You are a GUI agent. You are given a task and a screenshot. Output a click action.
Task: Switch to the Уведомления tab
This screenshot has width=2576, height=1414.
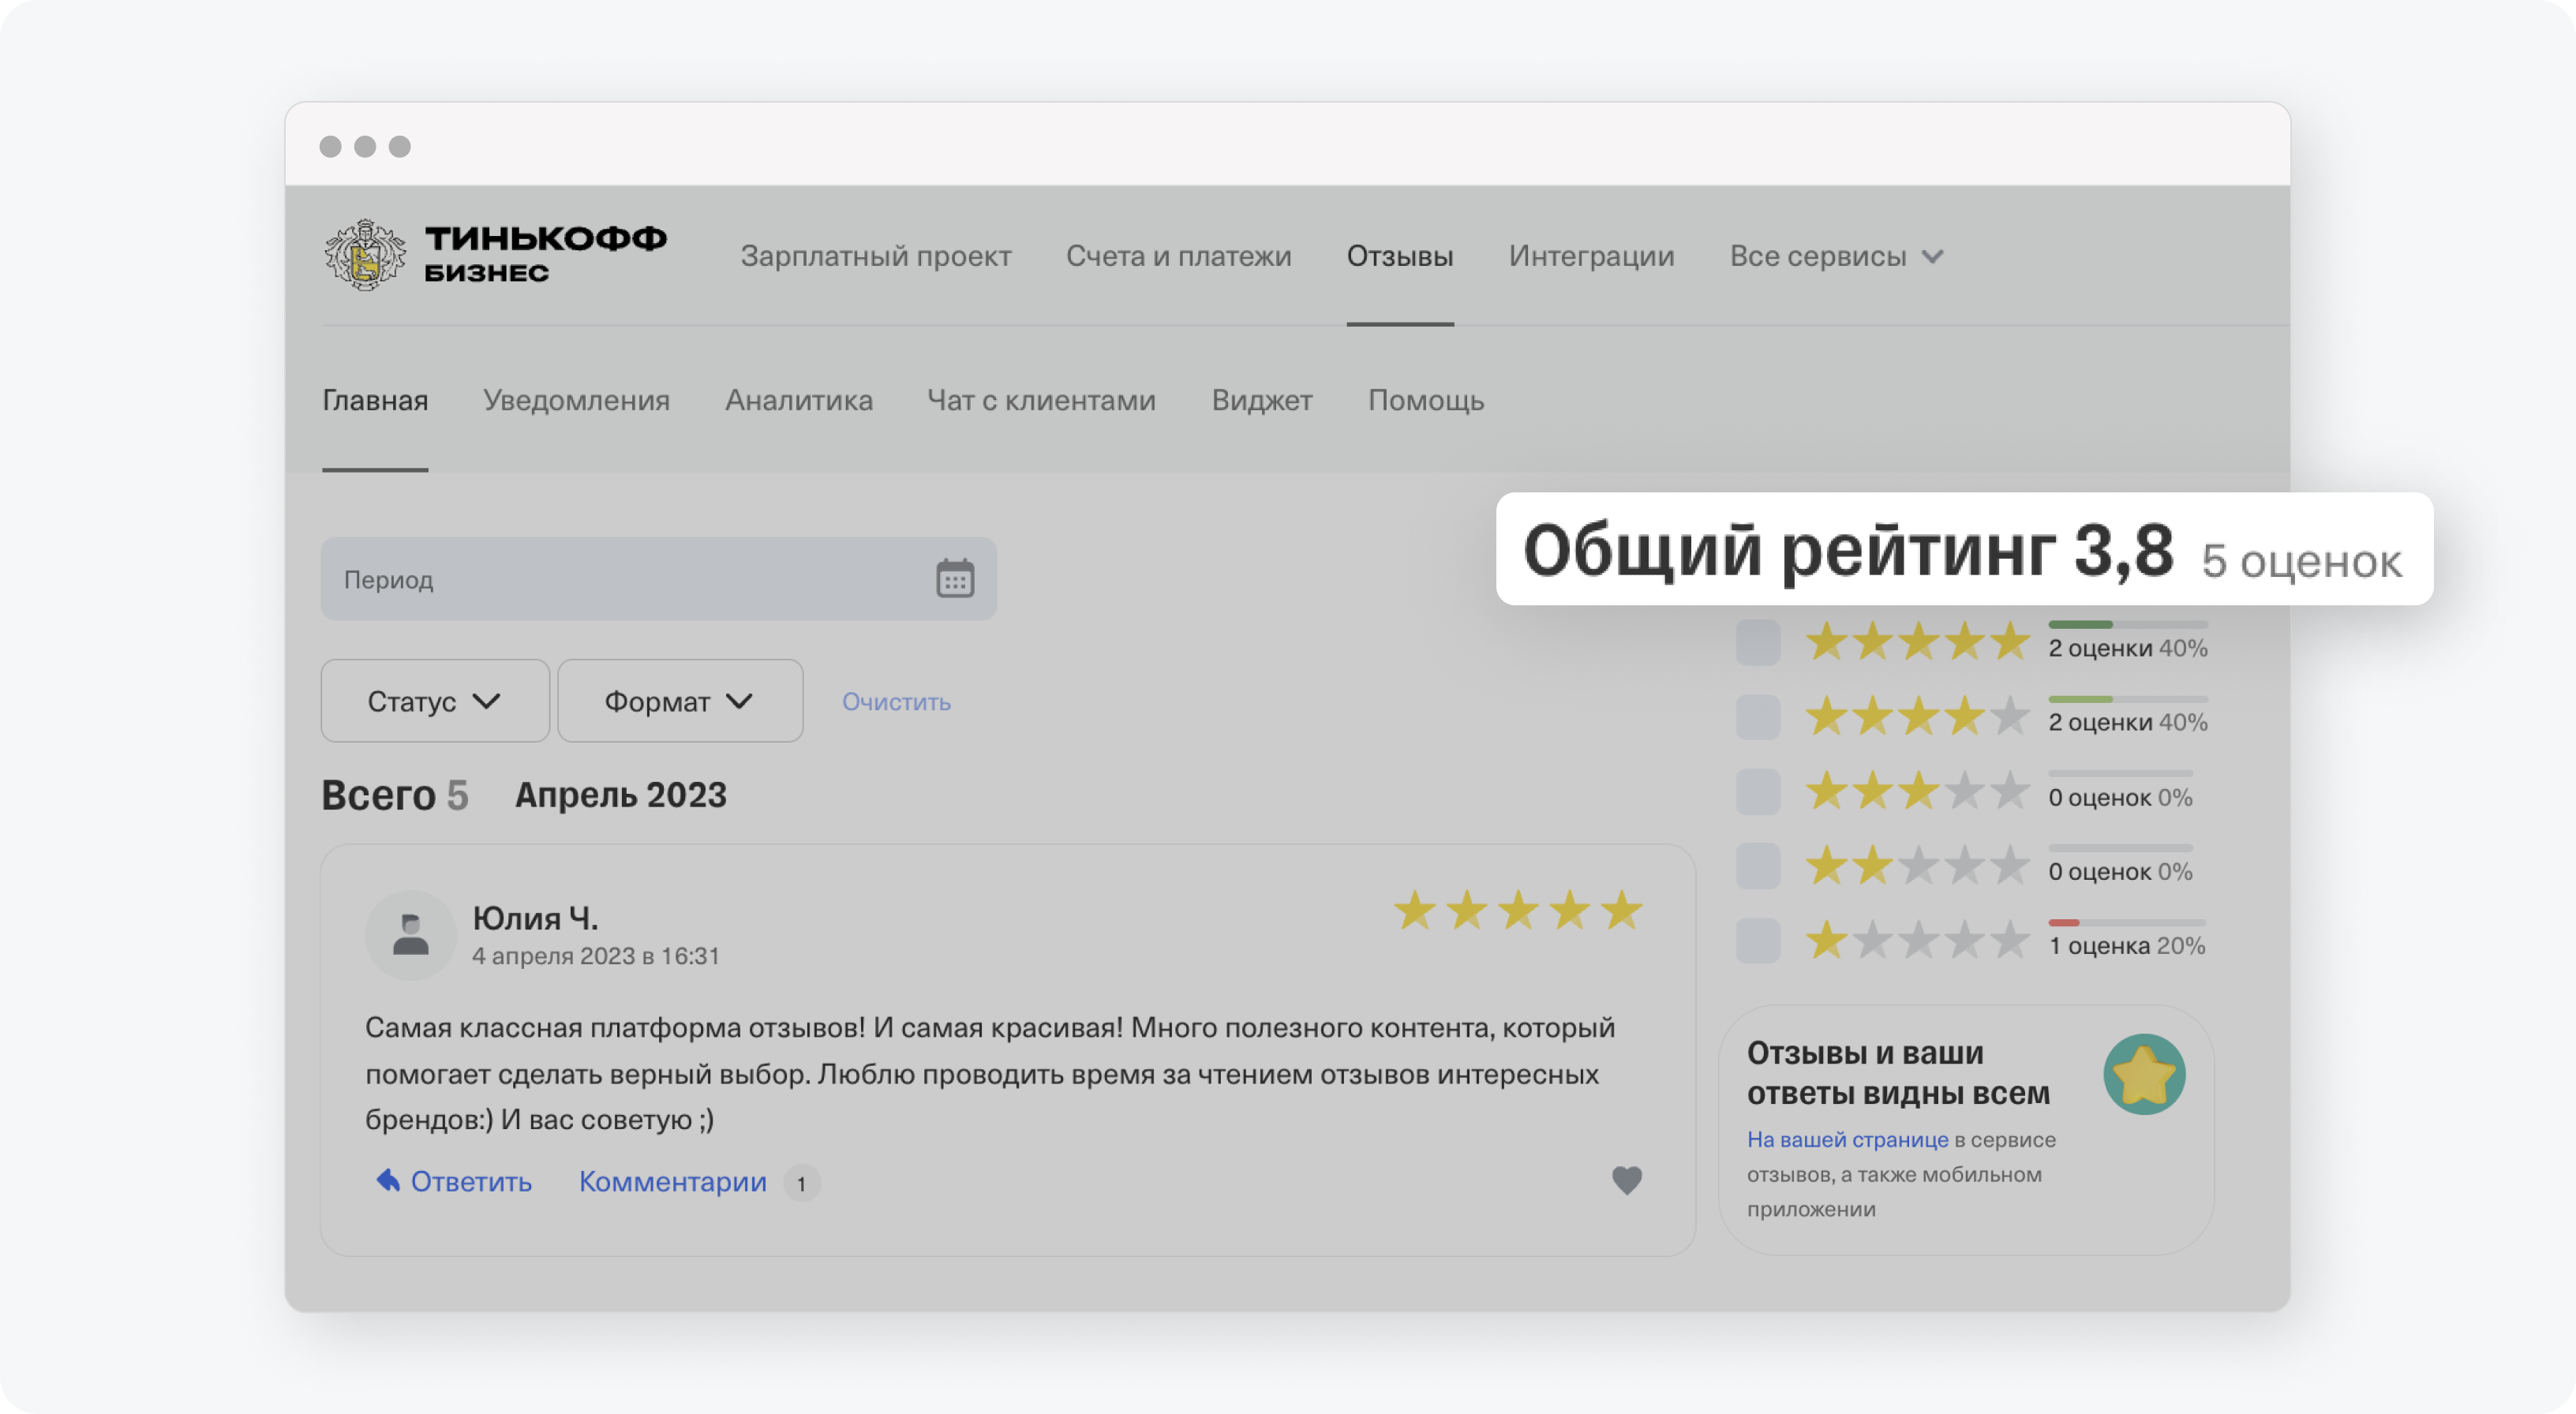pos(576,400)
